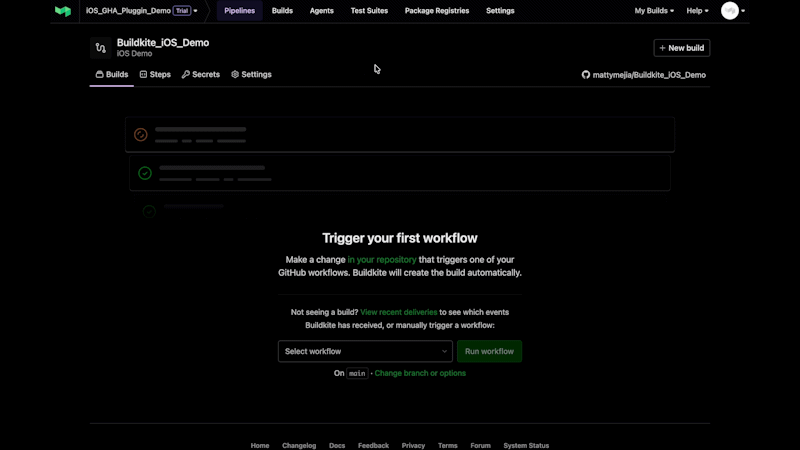This screenshot has width=800, height=450.
Task: Open the Select workflow dropdown
Action: tap(365, 352)
